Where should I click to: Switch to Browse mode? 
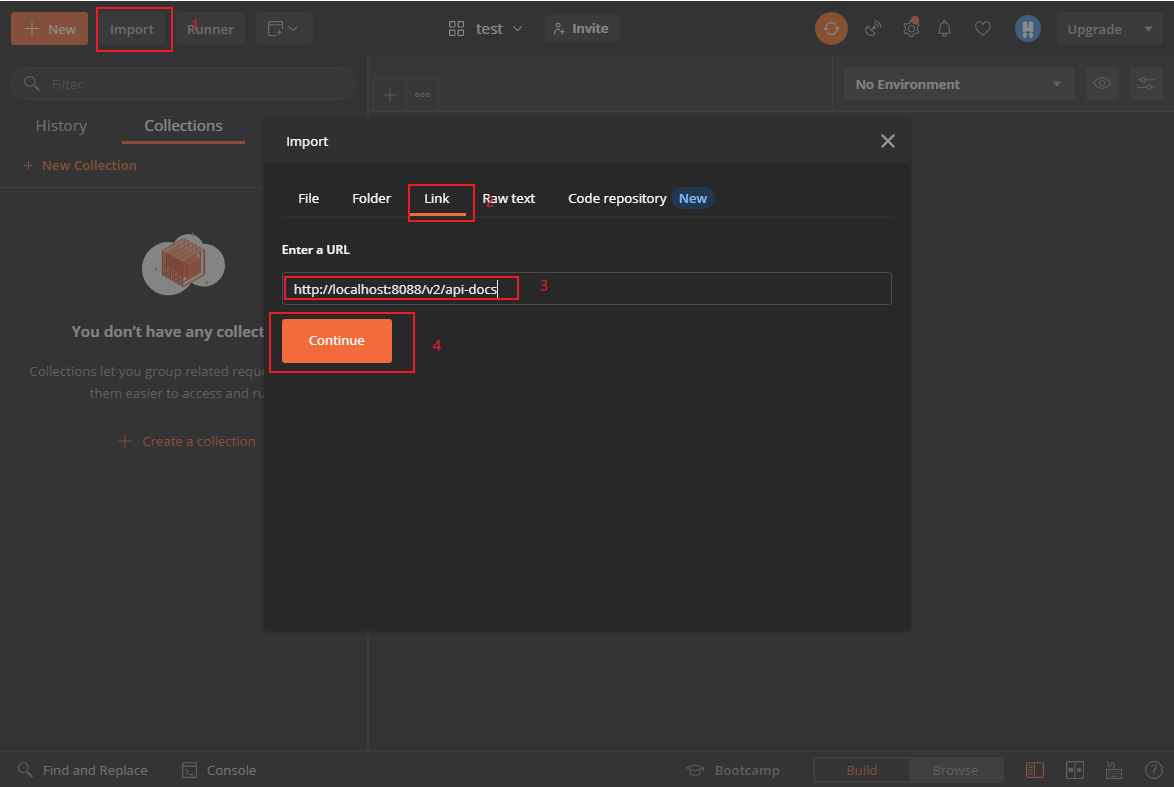(x=955, y=771)
